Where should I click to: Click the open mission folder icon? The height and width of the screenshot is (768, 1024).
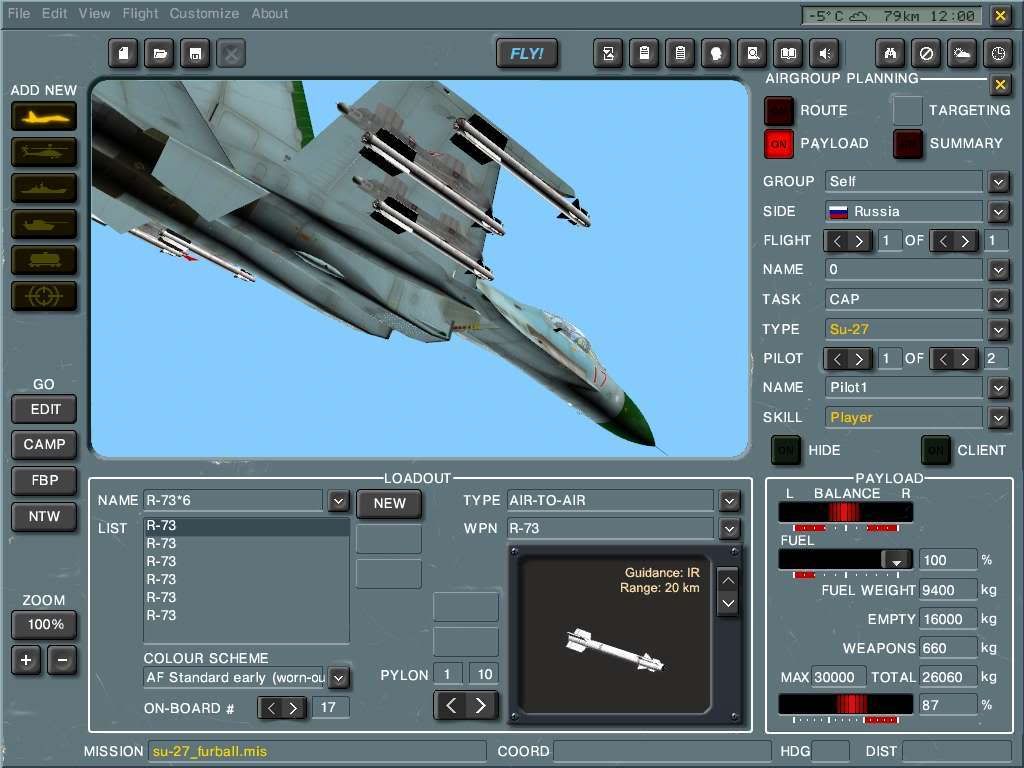click(159, 54)
